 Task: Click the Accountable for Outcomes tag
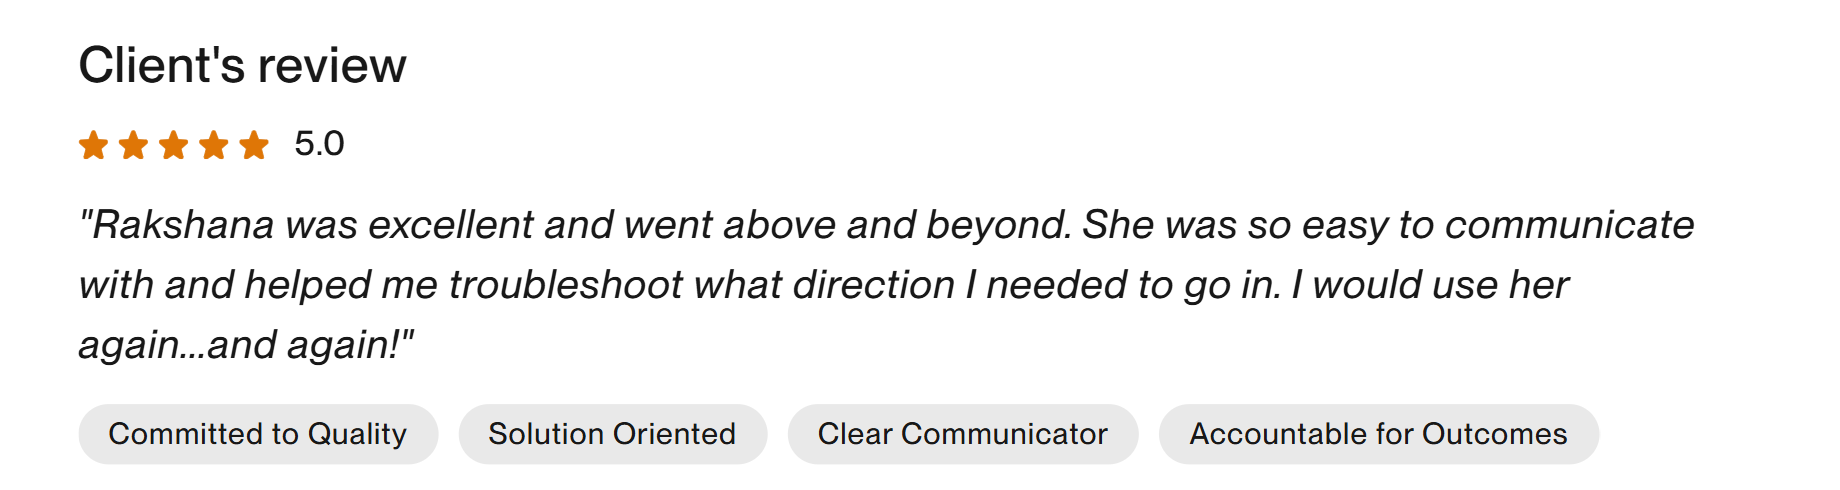[x=1378, y=434]
